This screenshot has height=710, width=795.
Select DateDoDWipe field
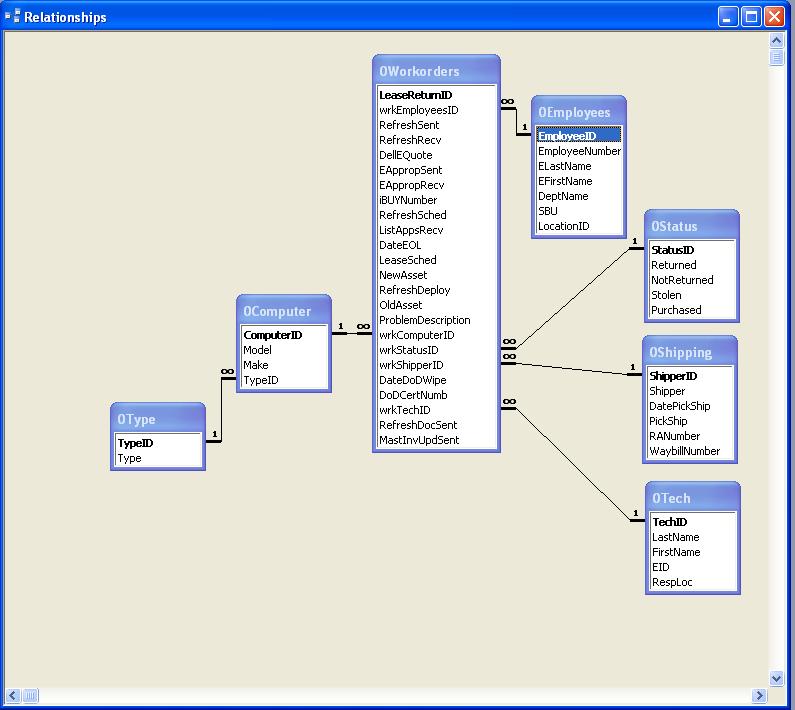pyautogui.click(x=436, y=380)
